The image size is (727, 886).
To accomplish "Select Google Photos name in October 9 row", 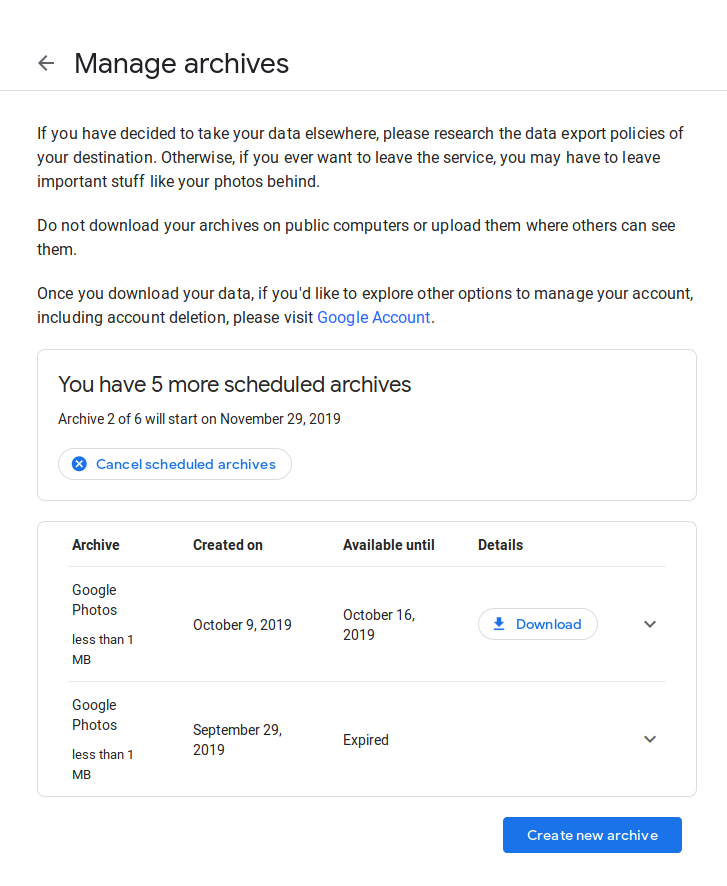I will point(94,600).
